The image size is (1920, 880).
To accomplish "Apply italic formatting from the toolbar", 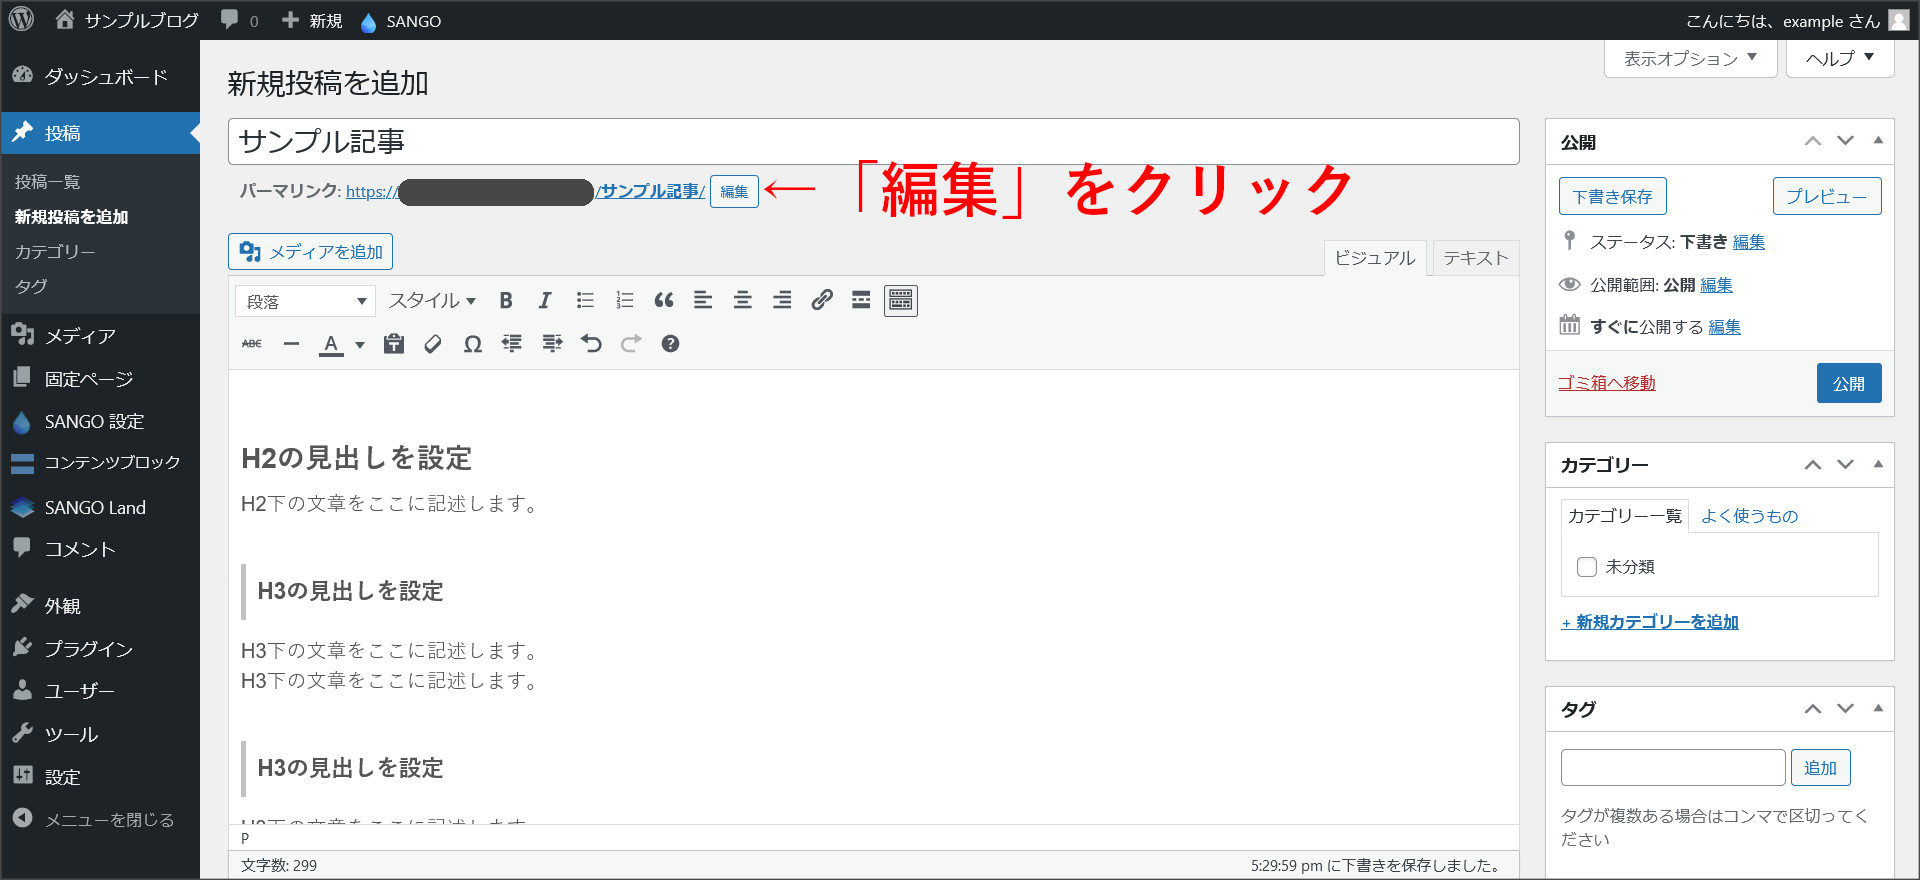I will tap(545, 301).
